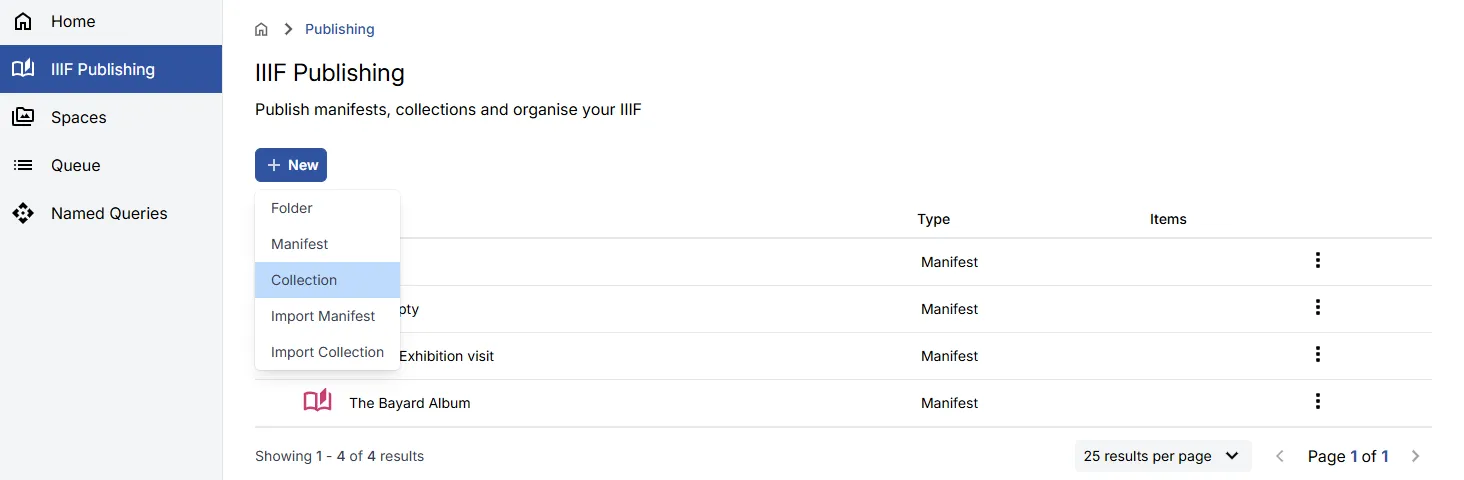
Task: Click Import Collection in the menu
Action: pos(327,352)
